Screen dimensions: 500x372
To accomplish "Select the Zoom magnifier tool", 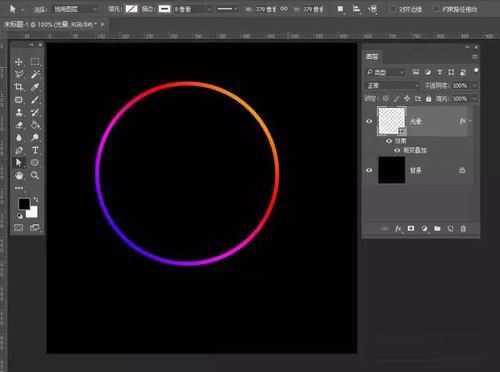I will click(35, 175).
